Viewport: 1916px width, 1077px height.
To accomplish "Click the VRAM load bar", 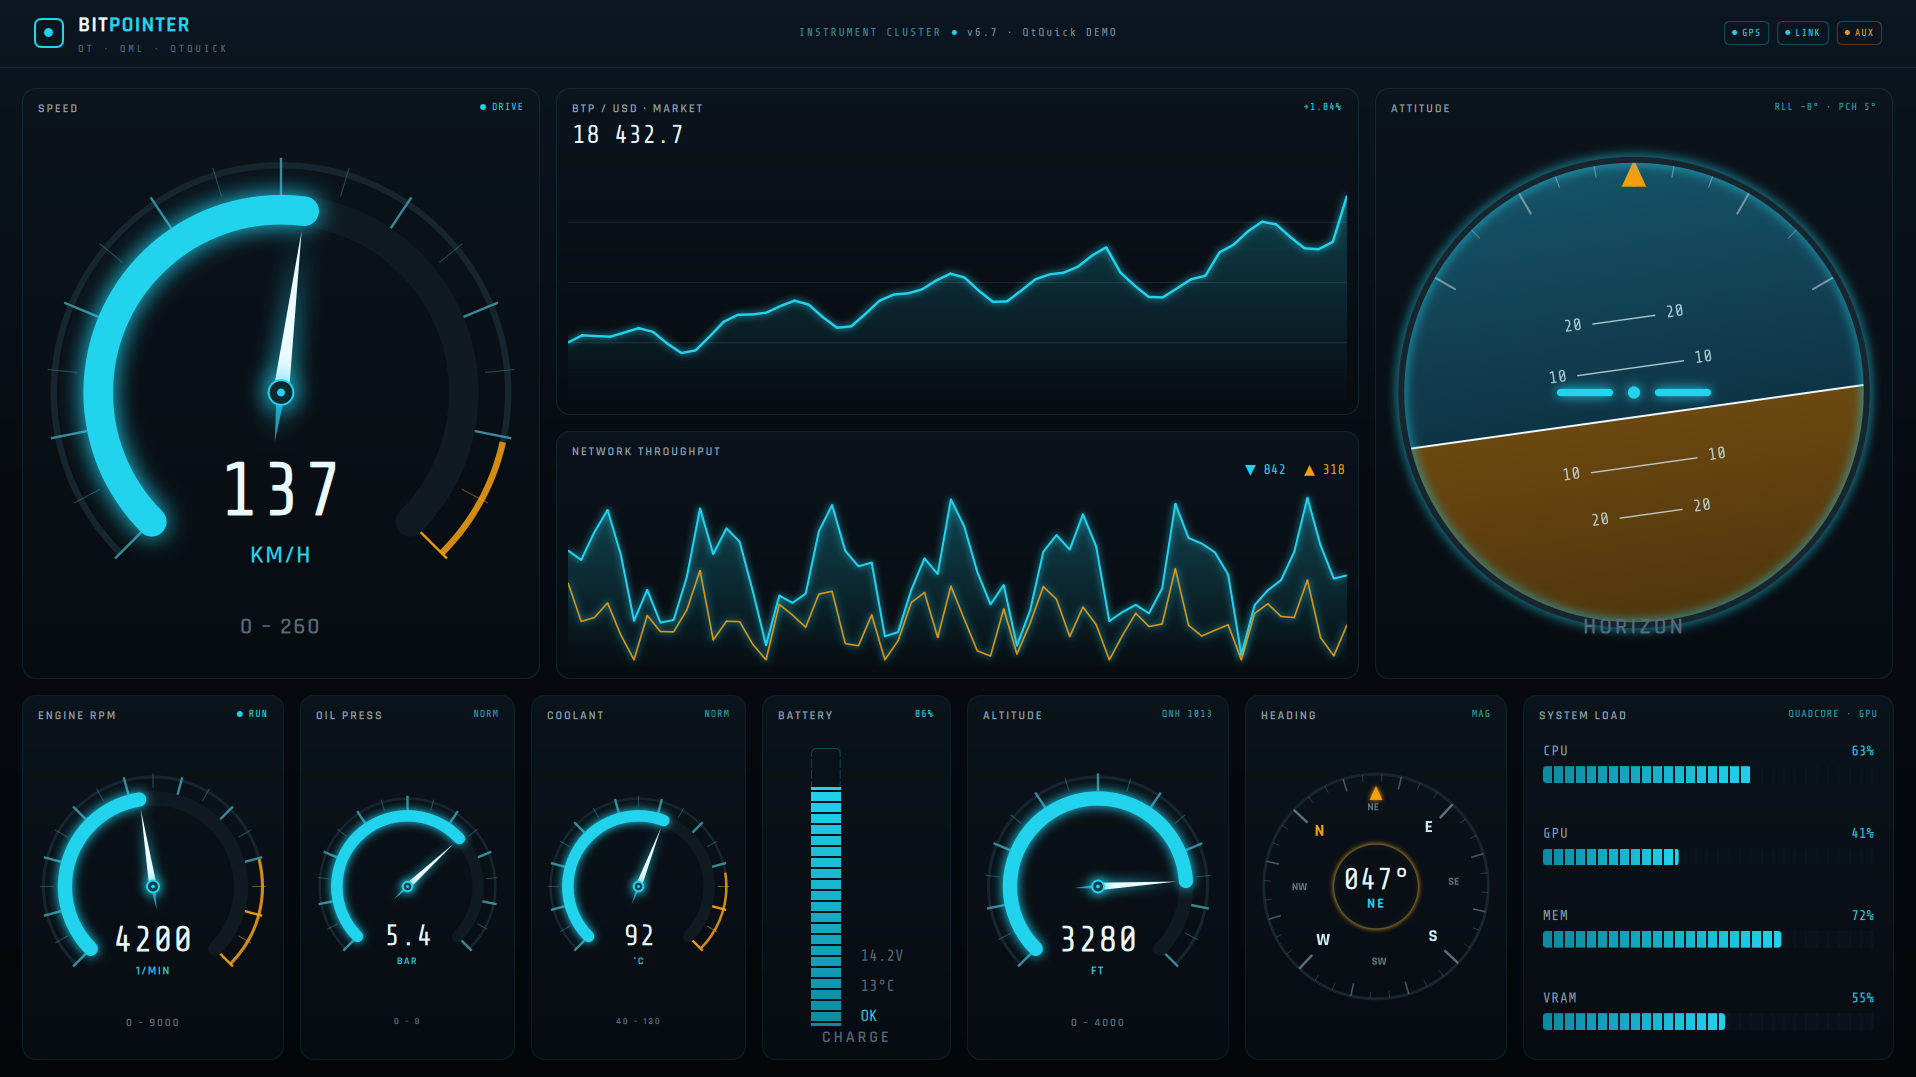I will point(1707,1021).
